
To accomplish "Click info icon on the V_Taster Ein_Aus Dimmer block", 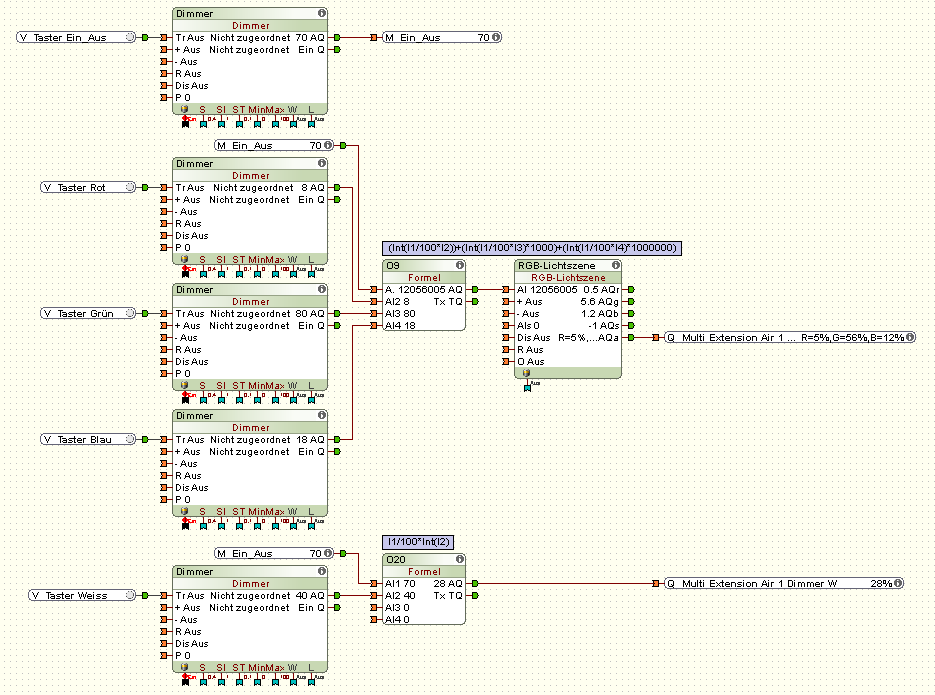I will coord(322,14).
